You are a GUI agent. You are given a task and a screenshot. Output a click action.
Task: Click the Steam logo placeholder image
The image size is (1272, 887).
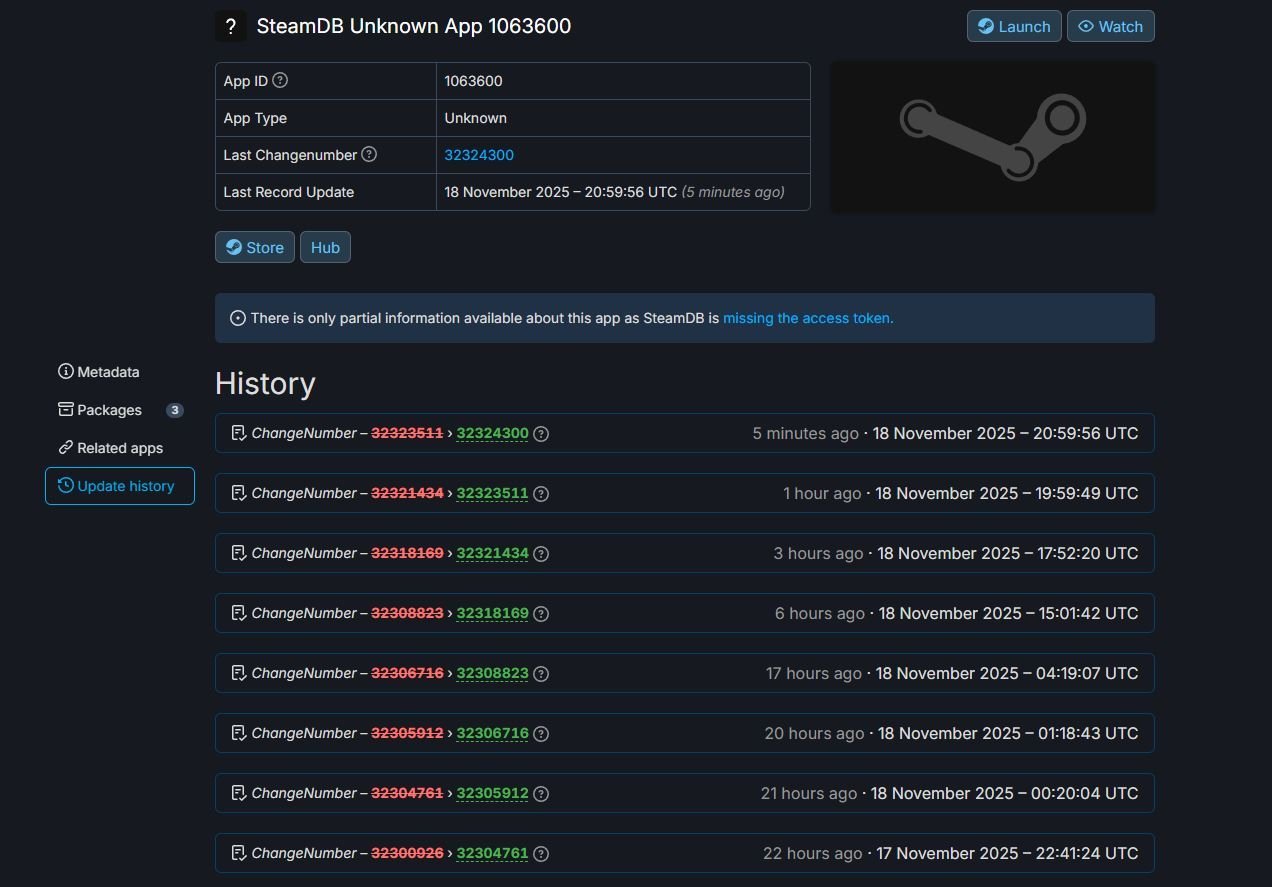[x=992, y=136]
